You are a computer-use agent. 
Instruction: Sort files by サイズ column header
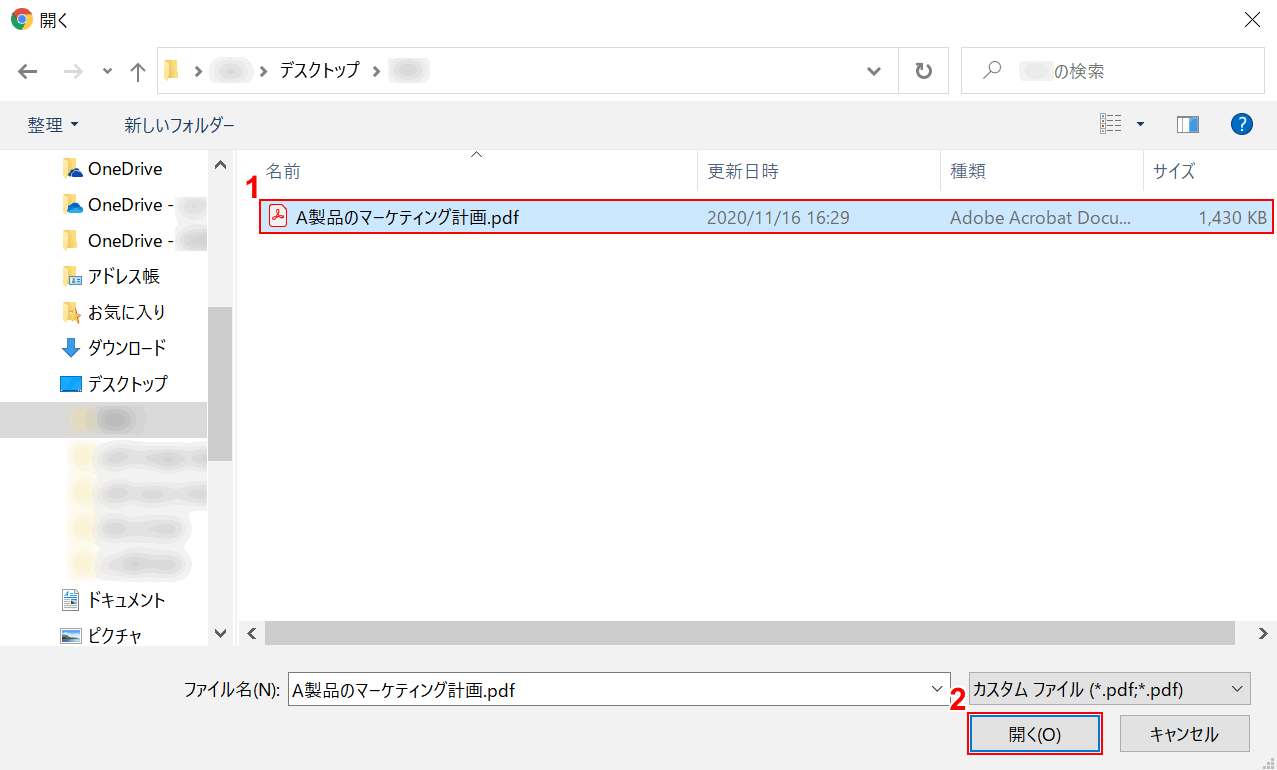pos(1174,171)
